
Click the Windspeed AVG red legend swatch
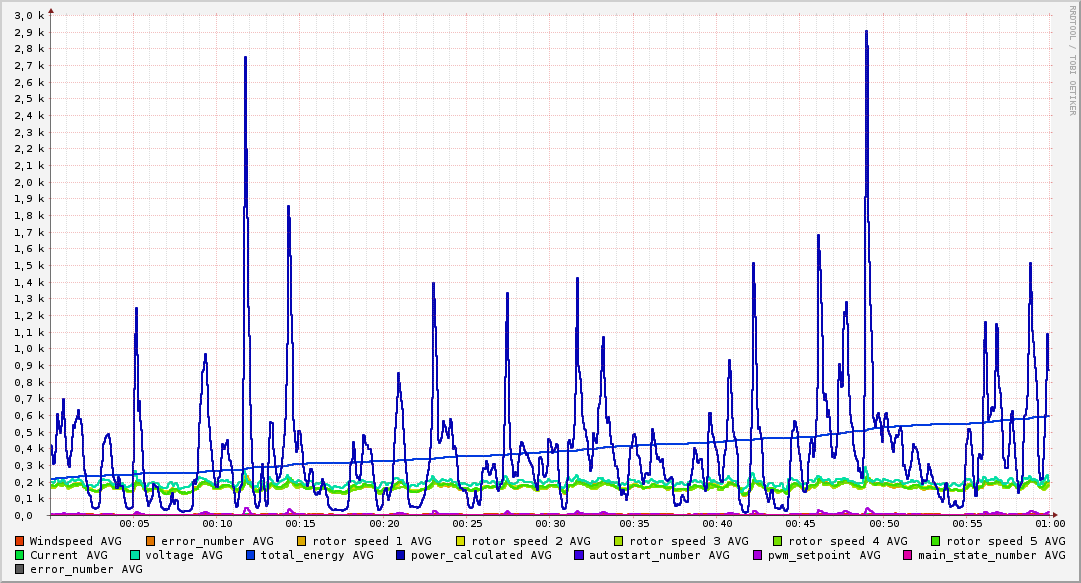19,542
